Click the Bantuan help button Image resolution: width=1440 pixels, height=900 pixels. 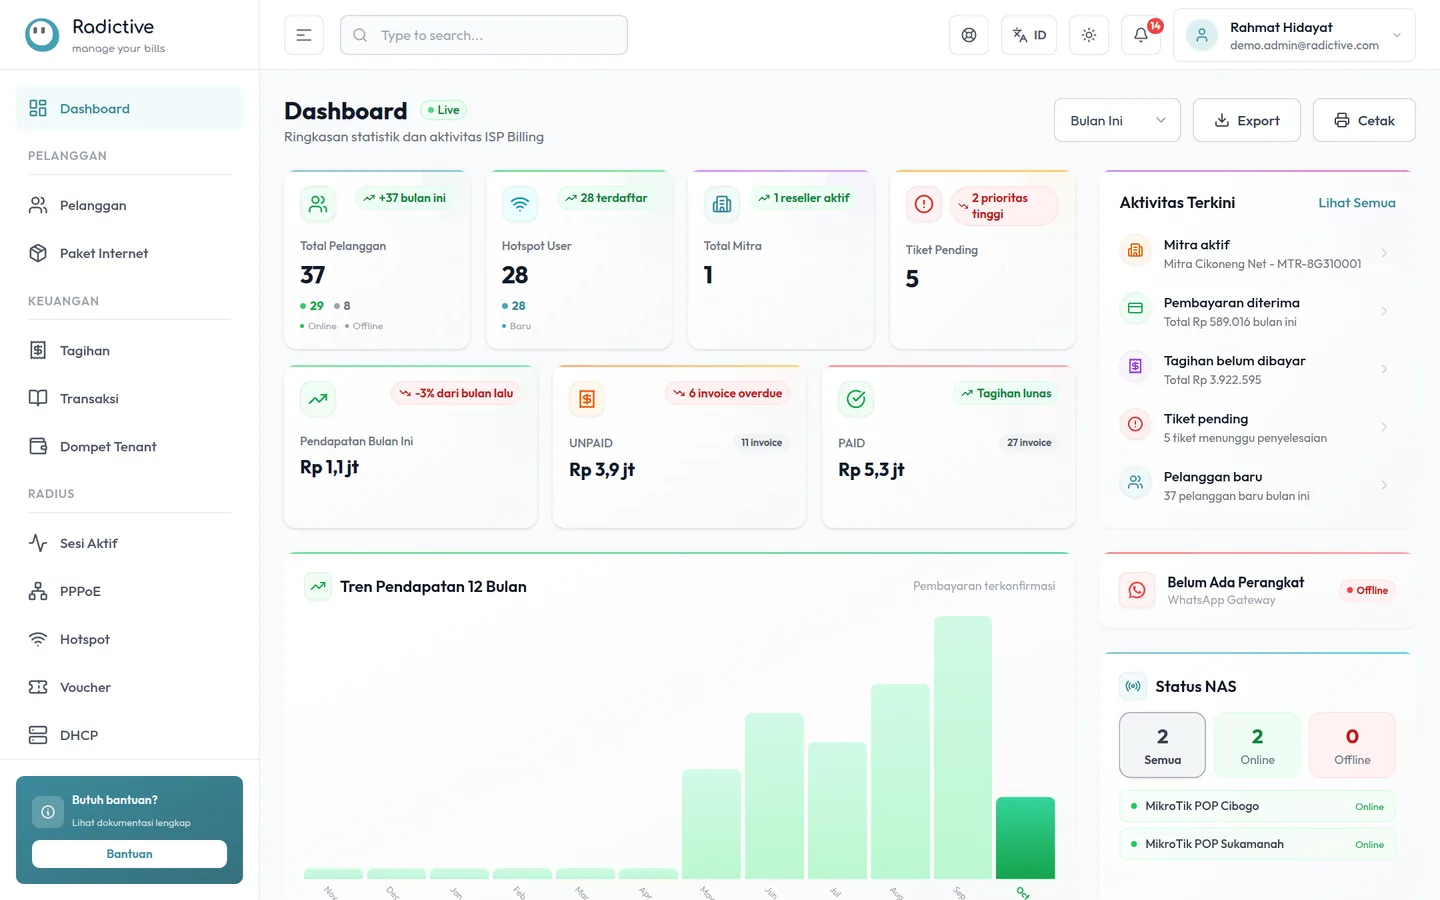[x=129, y=854]
